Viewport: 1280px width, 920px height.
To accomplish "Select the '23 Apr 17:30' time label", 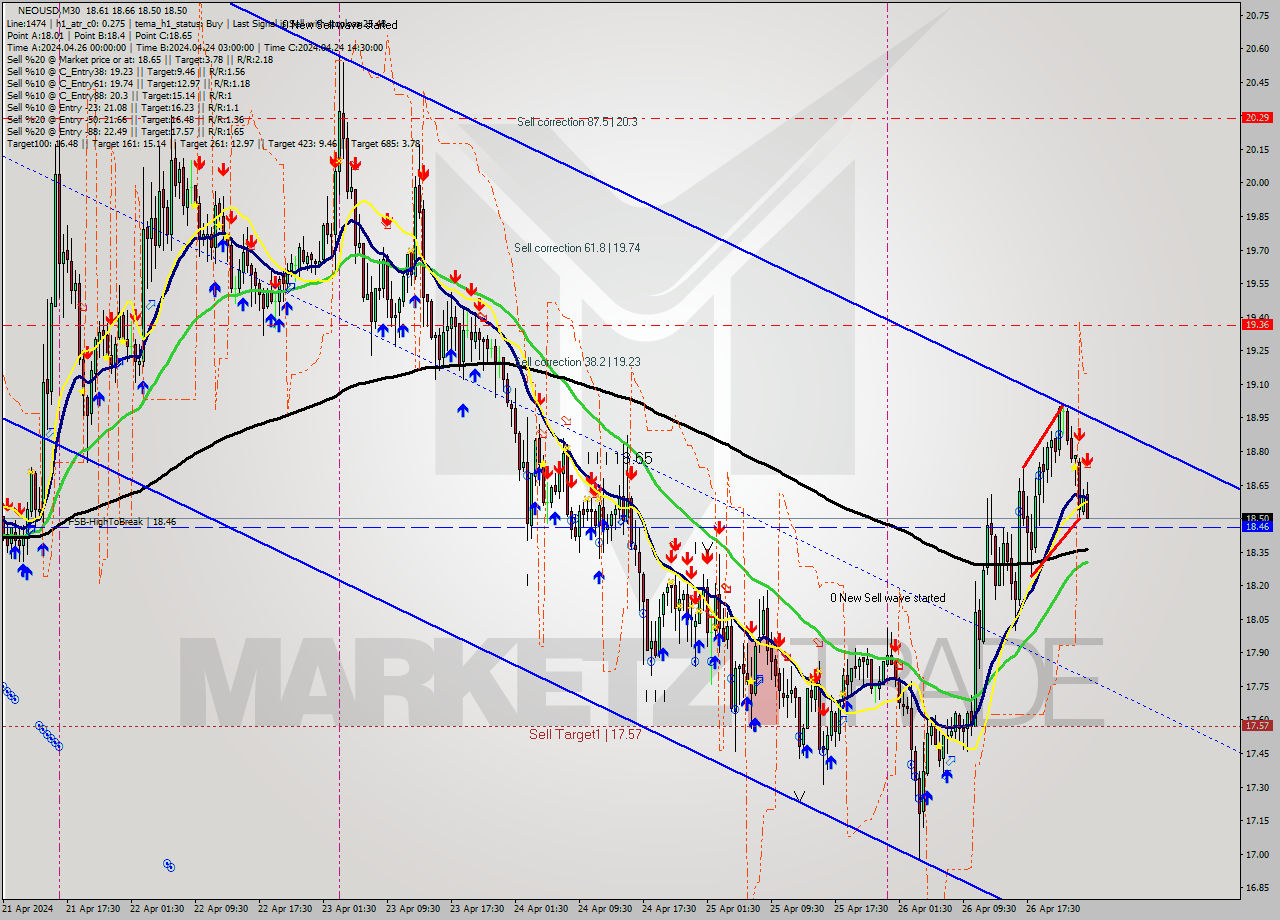I will [477, 909].
